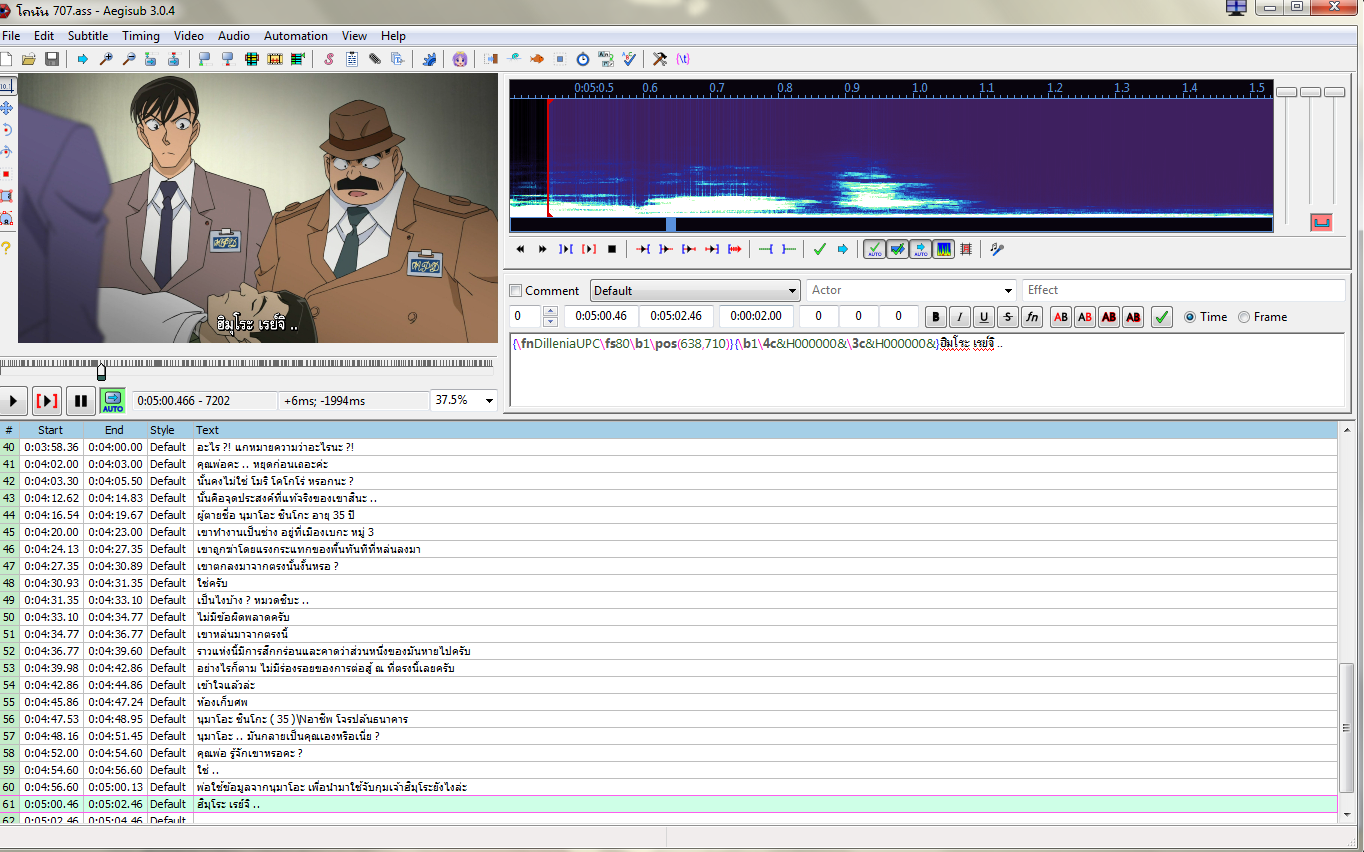Screen dimensions: 1364x852
Task: Launch the ASSDraw icon with anime face
Action: (460, 60)
